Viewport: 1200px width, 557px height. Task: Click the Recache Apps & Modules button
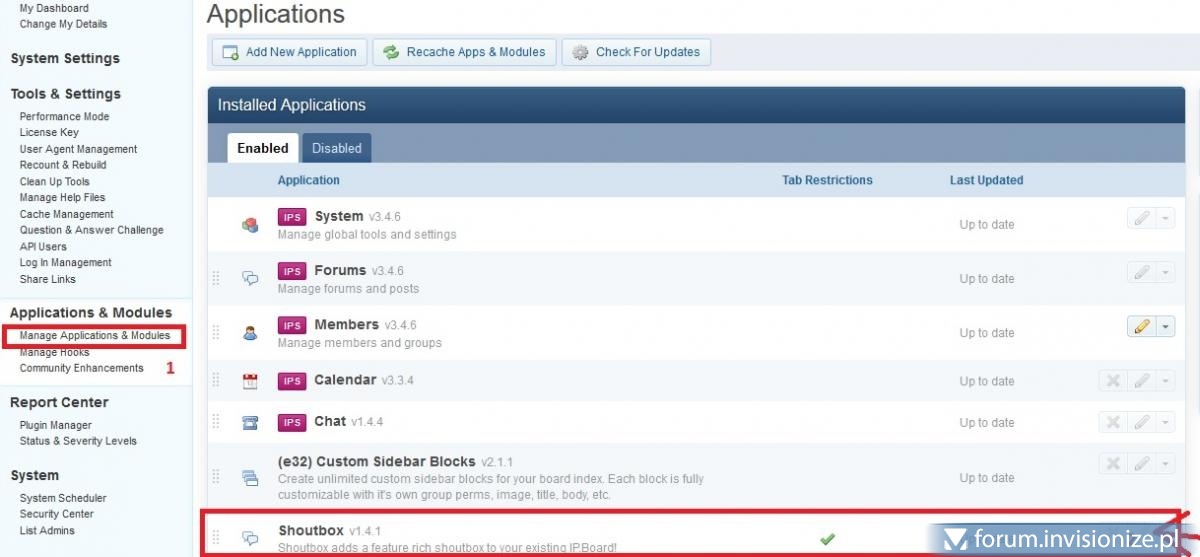coord(464,52)
